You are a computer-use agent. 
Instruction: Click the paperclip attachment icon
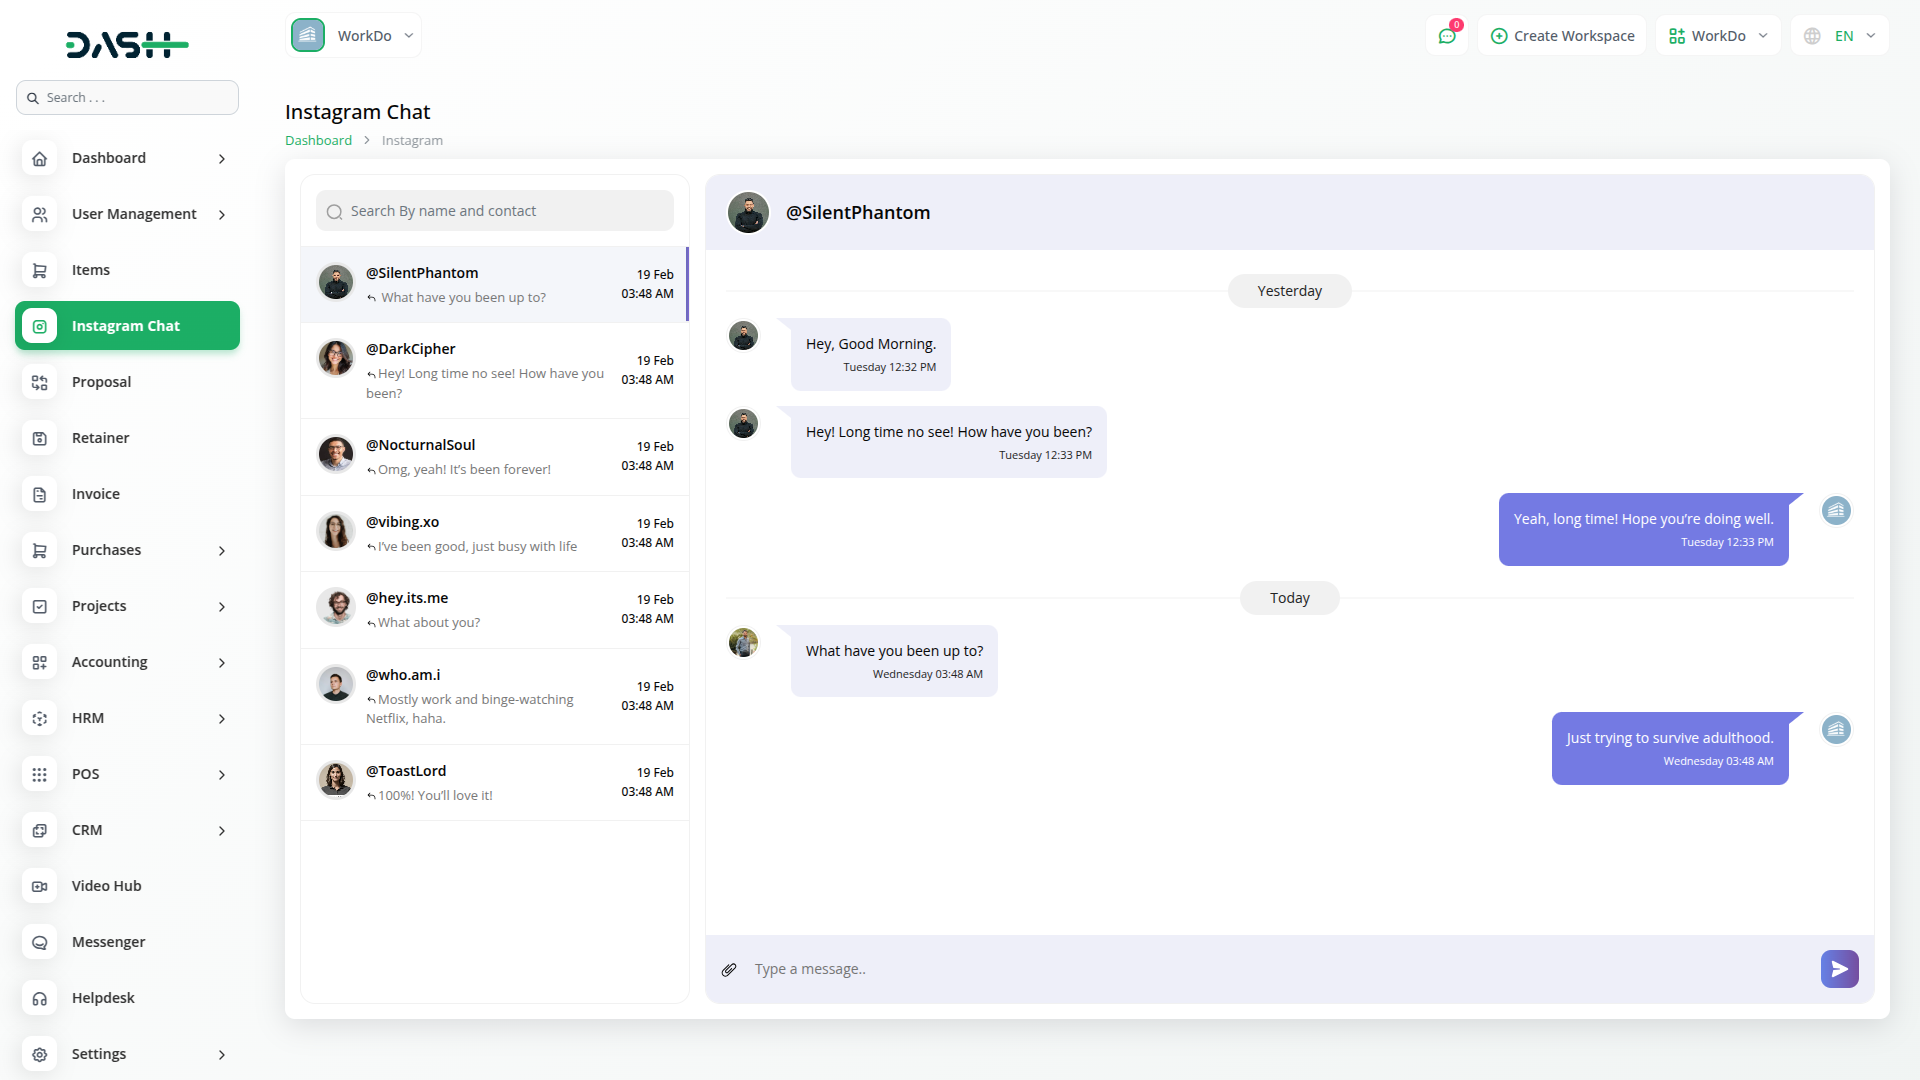(729, 969)
